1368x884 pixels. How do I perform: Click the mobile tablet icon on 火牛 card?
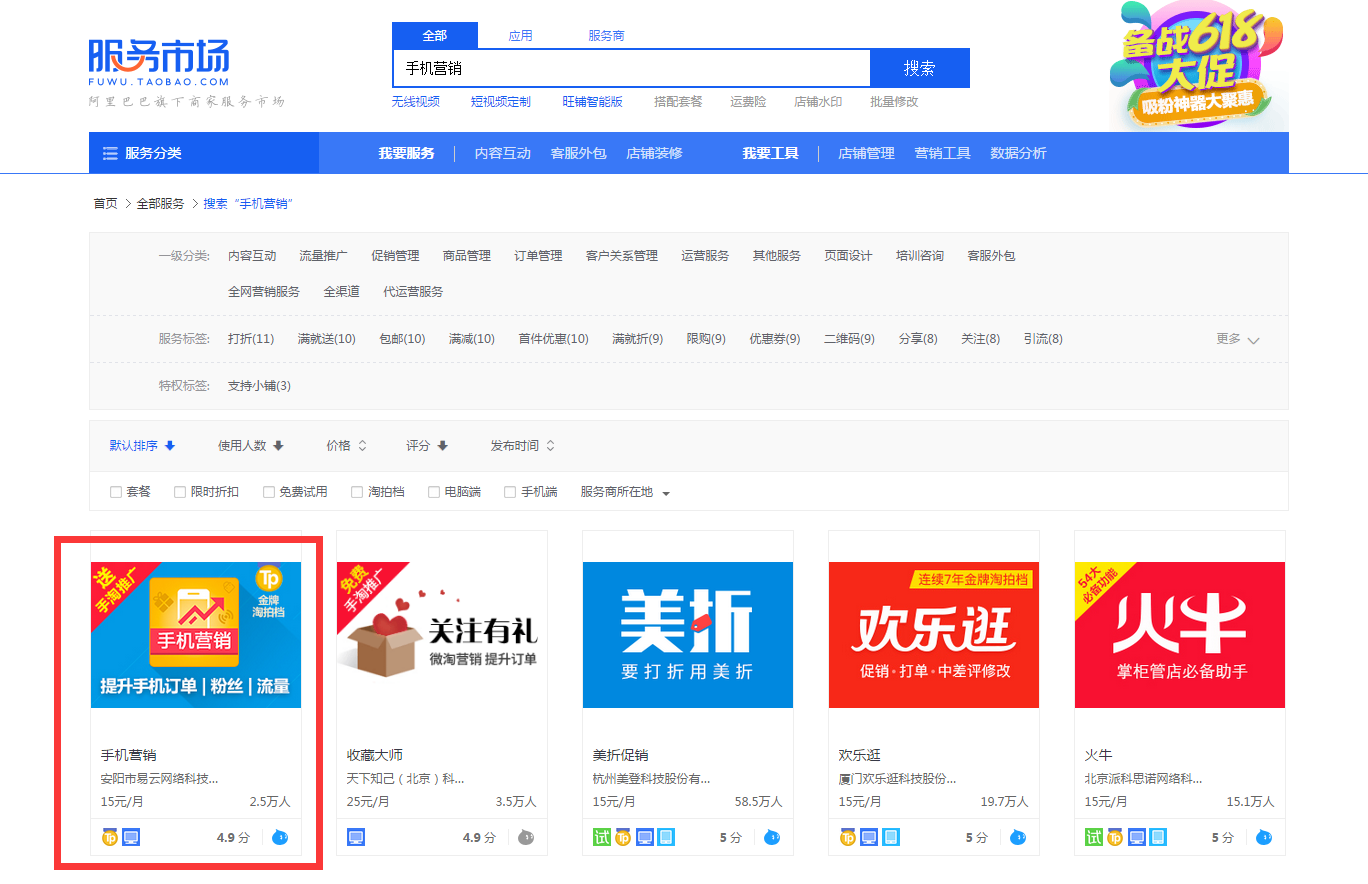pyautogui.click(x=1158, y=837)
